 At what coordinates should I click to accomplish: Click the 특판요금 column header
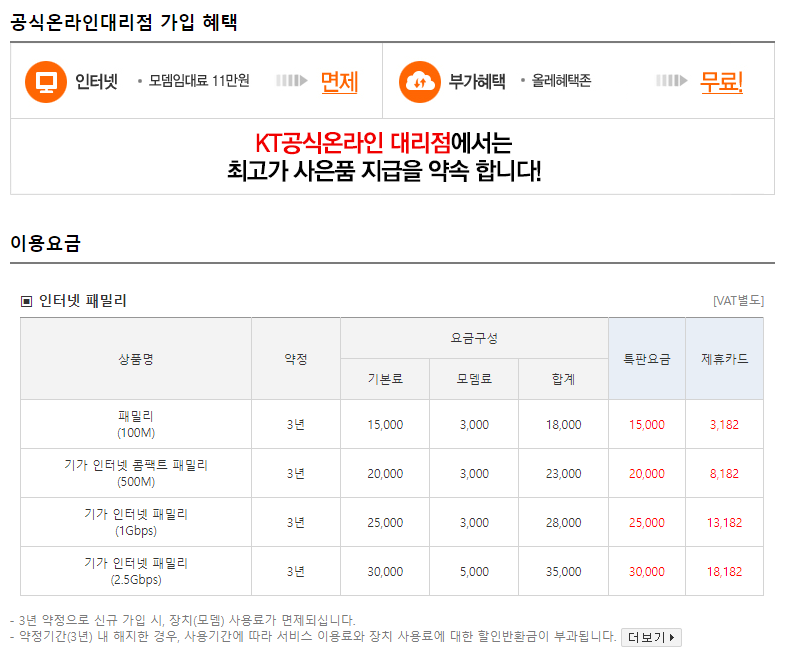[647, 359]
